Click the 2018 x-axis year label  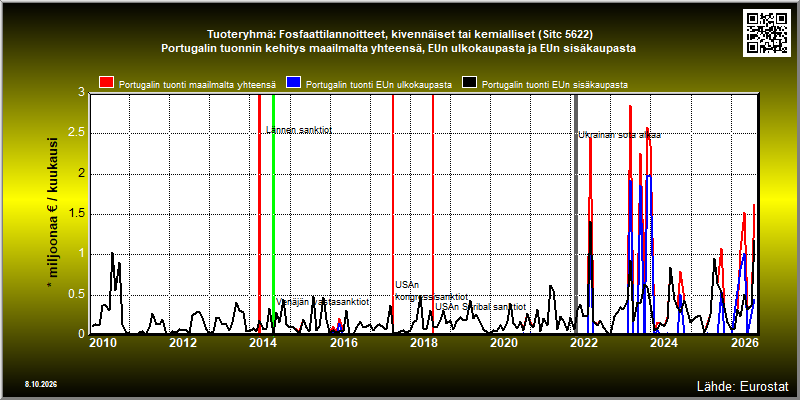(423, 342)
